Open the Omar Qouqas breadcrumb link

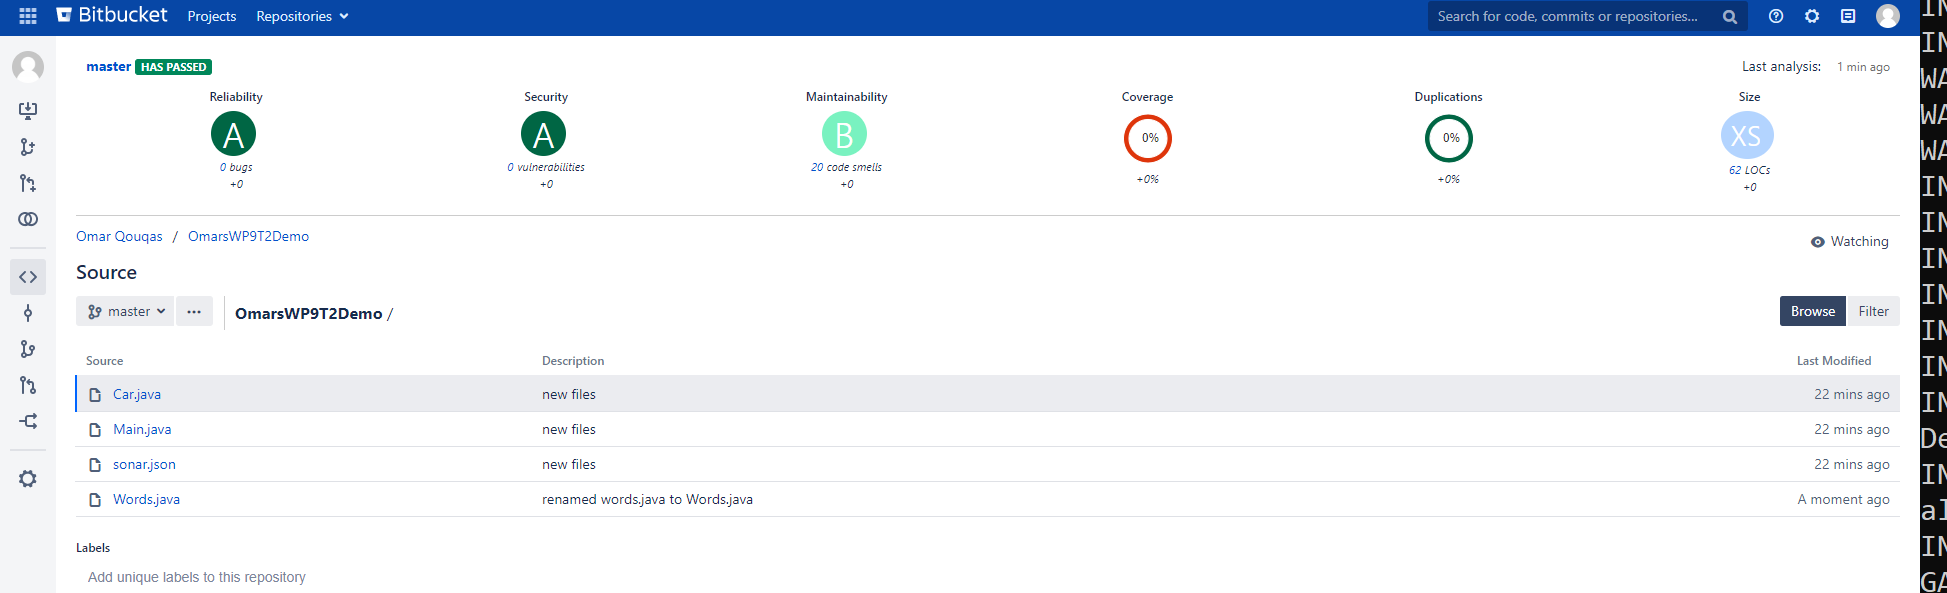119,236
